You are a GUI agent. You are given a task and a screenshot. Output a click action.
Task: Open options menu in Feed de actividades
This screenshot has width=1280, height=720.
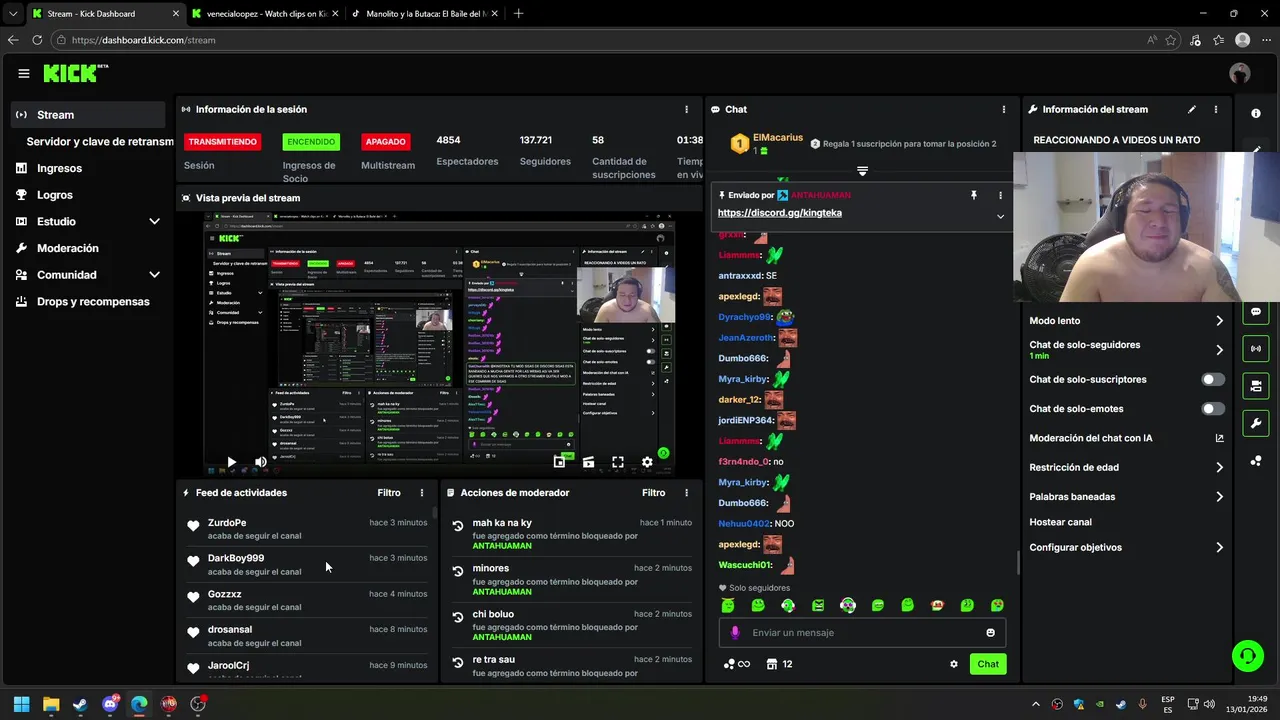click(x=422, y=493)
